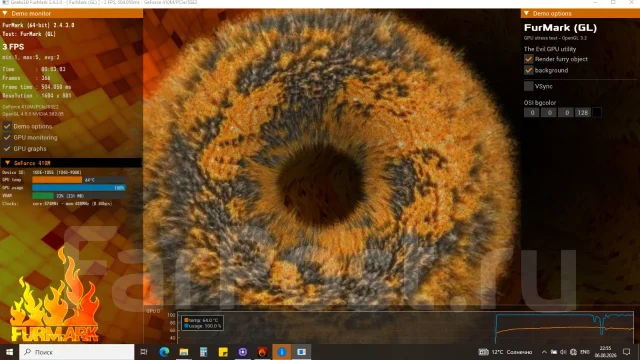Image resolution: width=640 pixels, height=360 pixels.
Task: Open the Windows Start menu
Action: (x=9, y=352)
